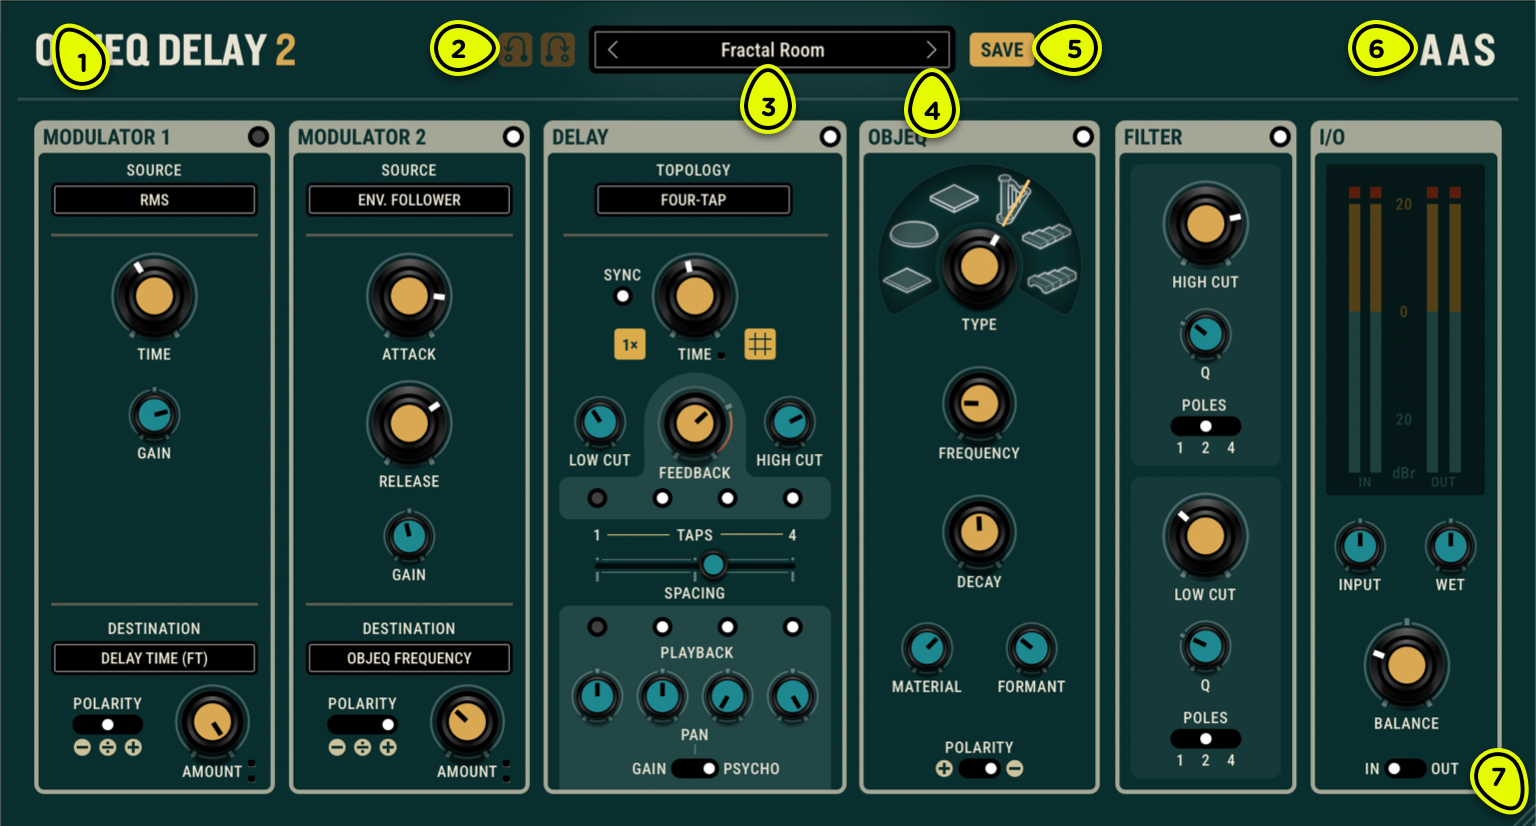Switch pan mode from GAIN to PSYCHO
This screenshot has width=1536, height=826.
click(x=694, y=769)
